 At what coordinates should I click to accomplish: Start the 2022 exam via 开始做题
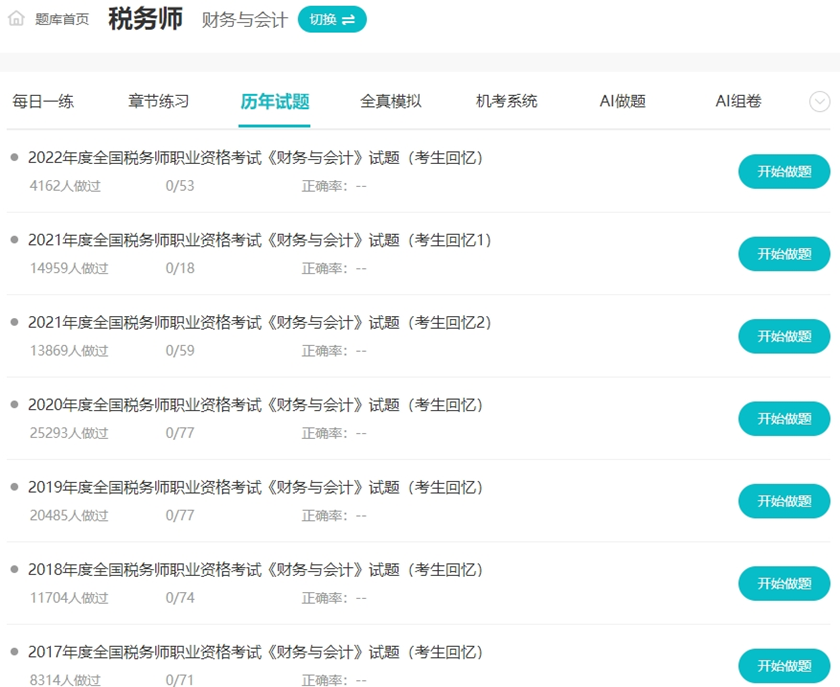(784, 171)
